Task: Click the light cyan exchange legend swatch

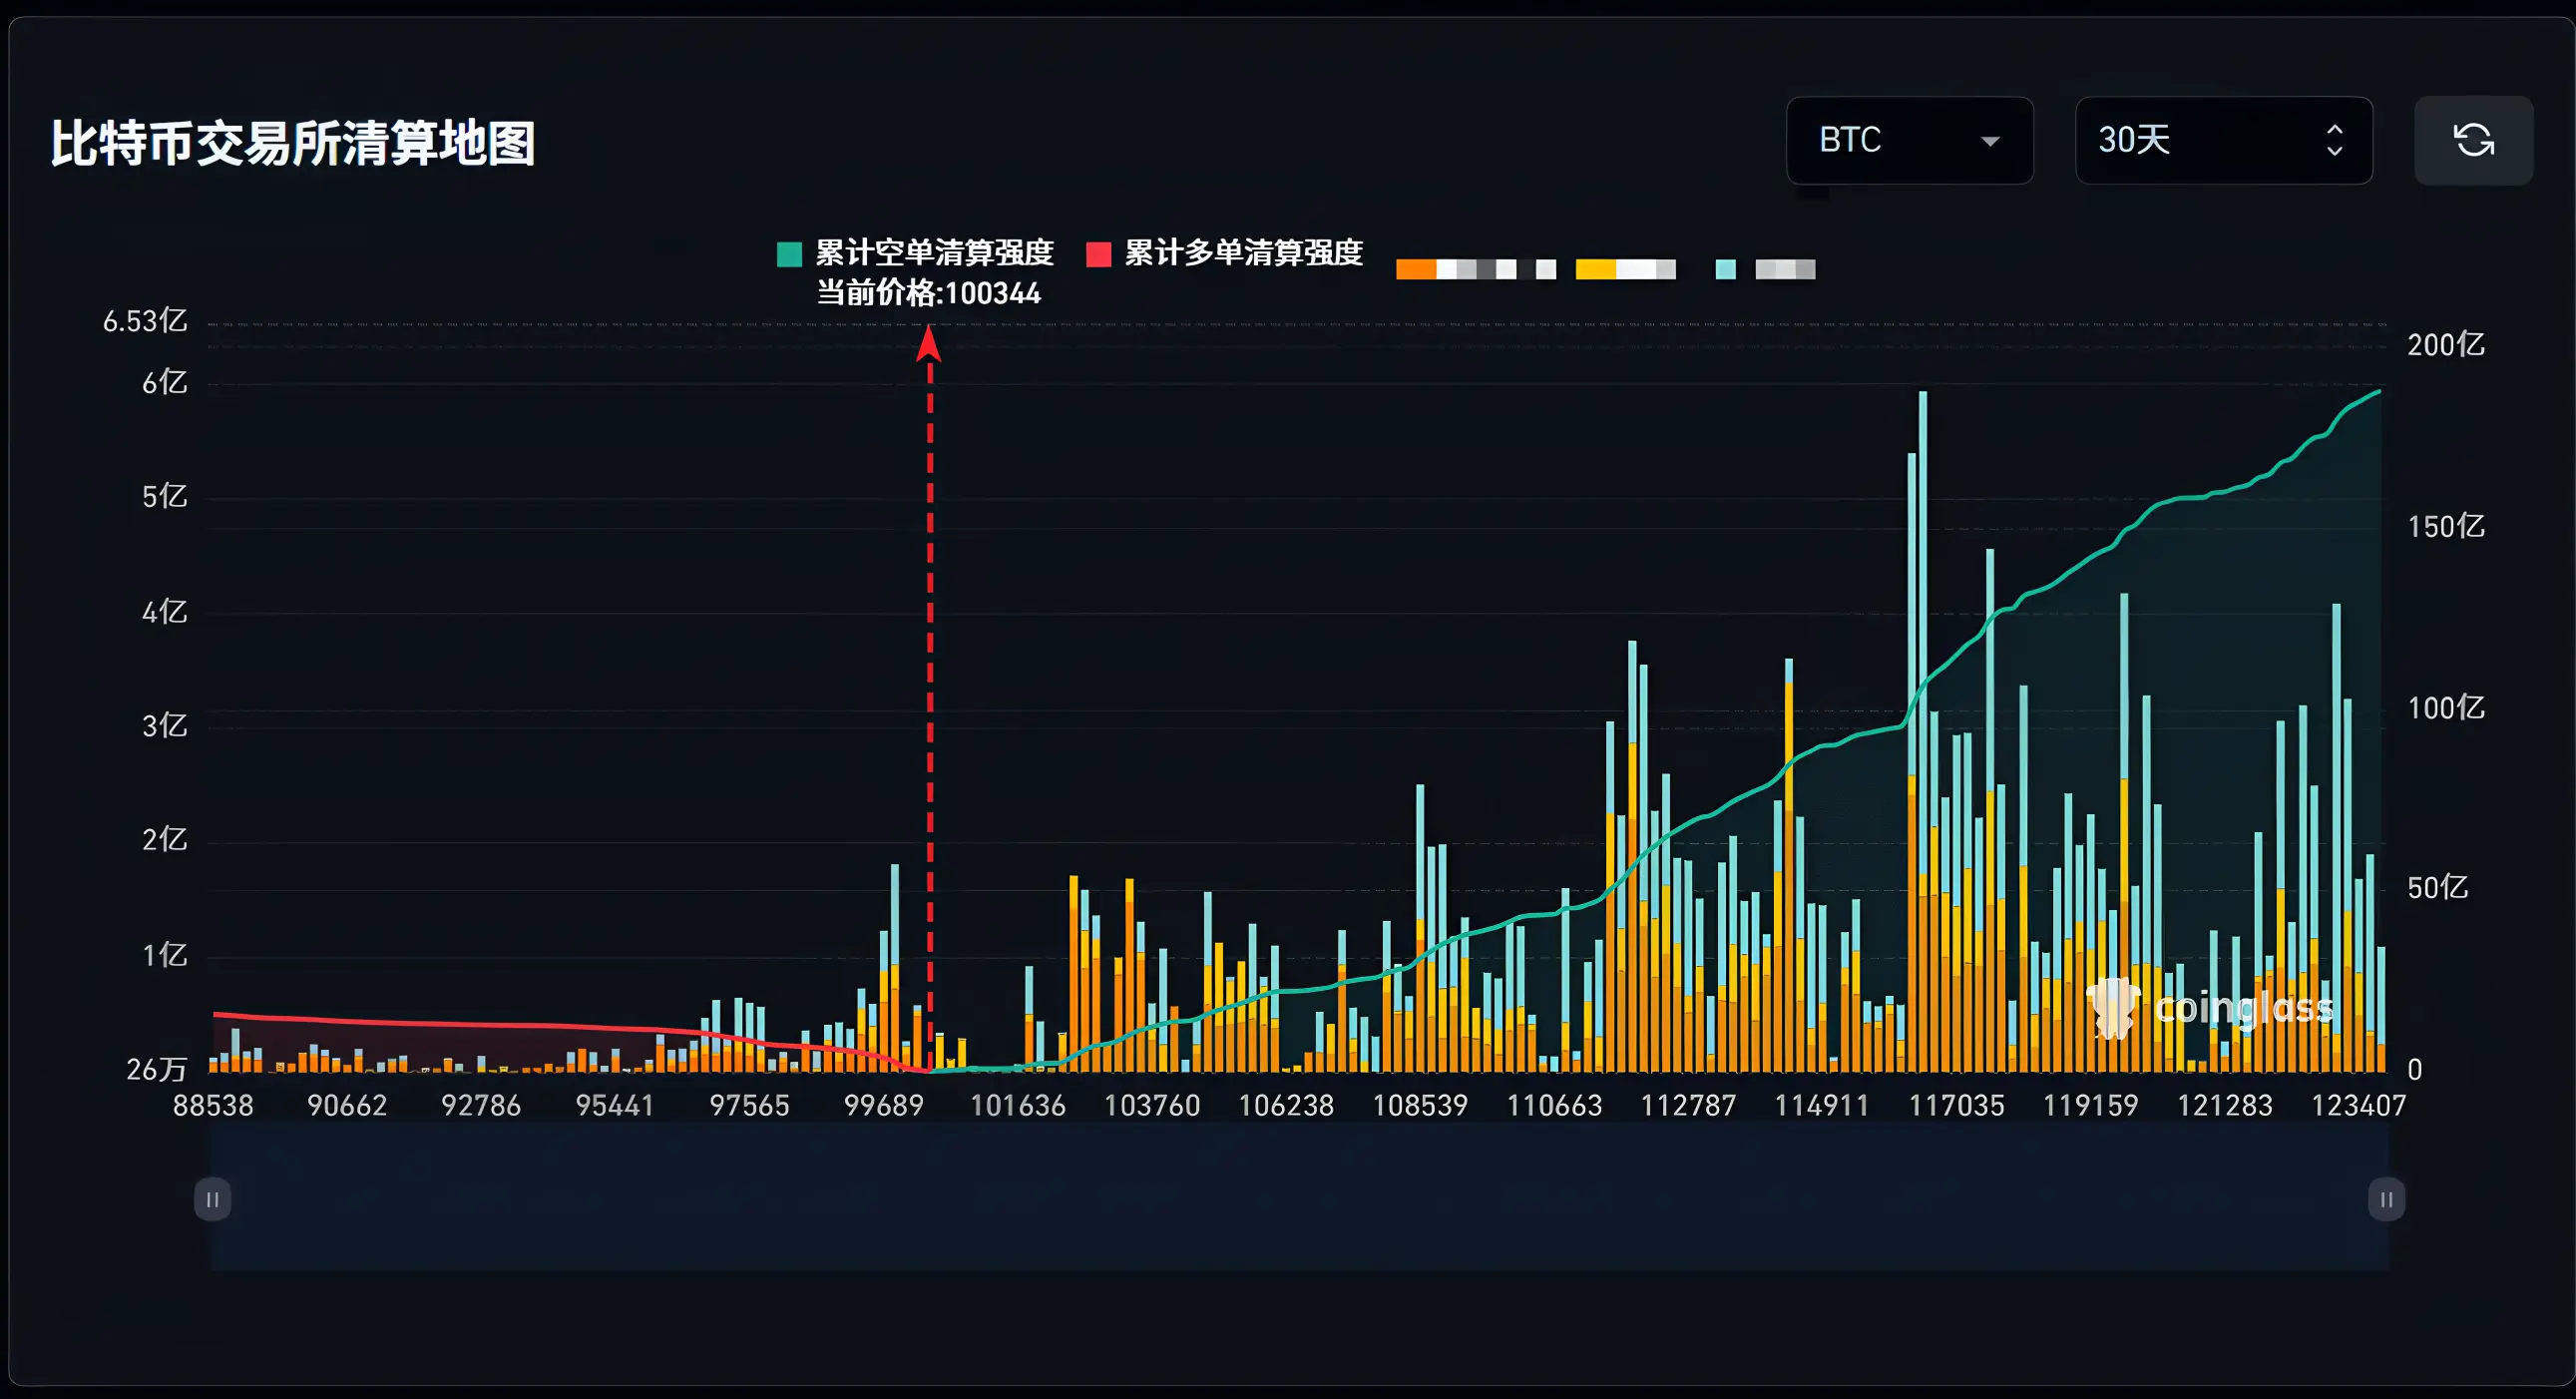Action: pyautogui.click(x=1725, y=269)
